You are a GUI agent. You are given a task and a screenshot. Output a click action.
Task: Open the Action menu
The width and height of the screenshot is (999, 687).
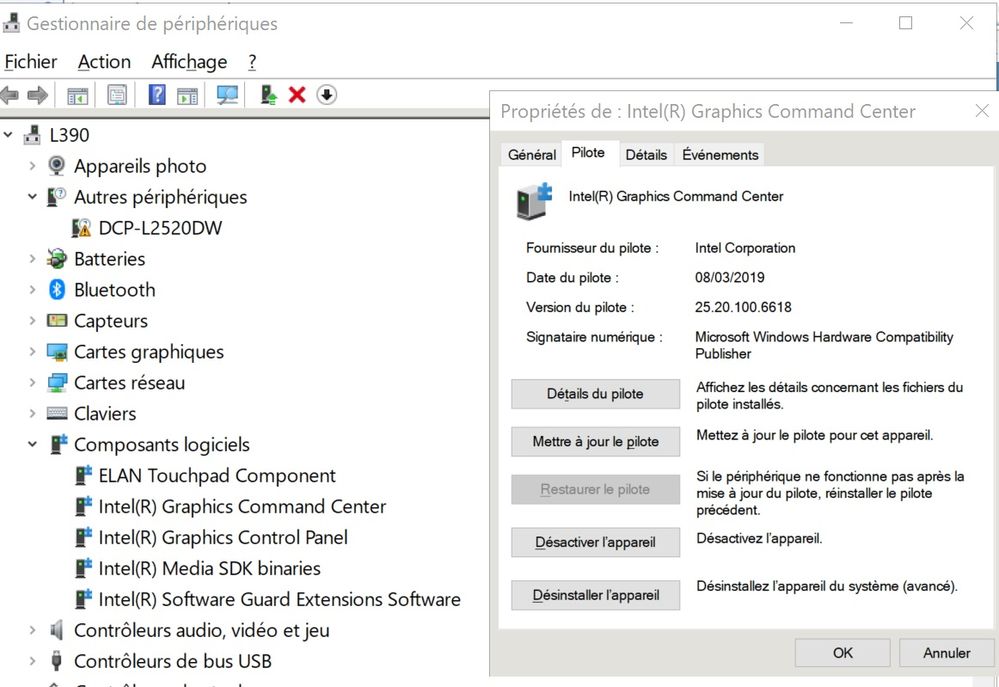104,62
